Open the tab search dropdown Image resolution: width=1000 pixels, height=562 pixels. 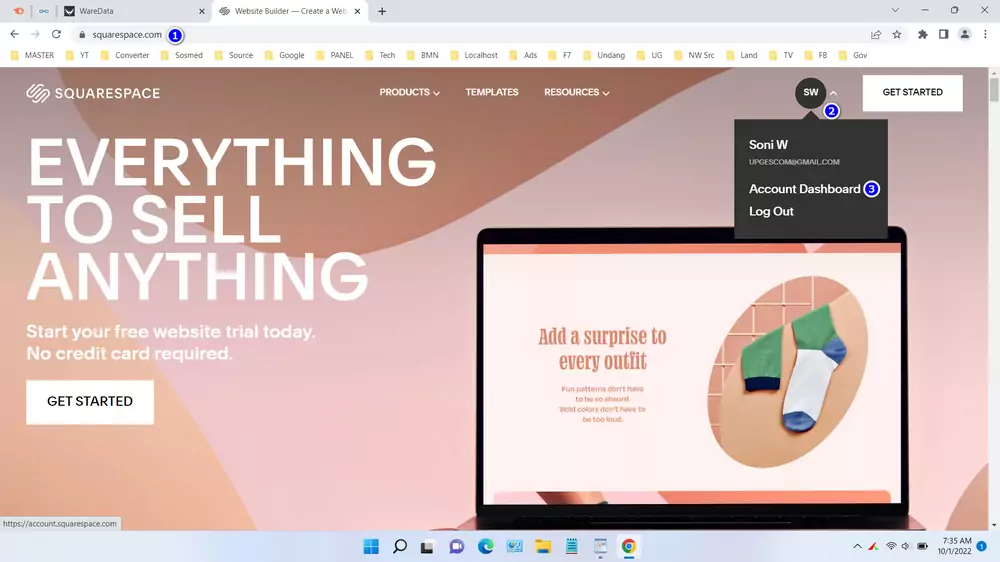pos(895,10)
